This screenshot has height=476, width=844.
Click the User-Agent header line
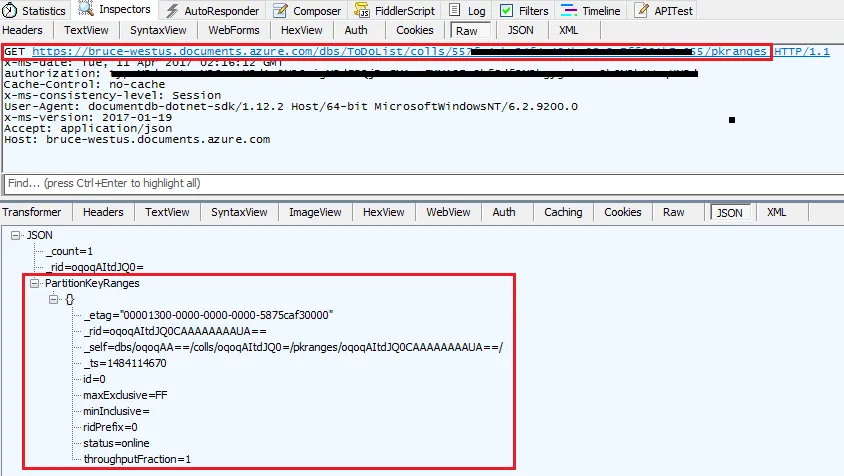click(291, 107)
